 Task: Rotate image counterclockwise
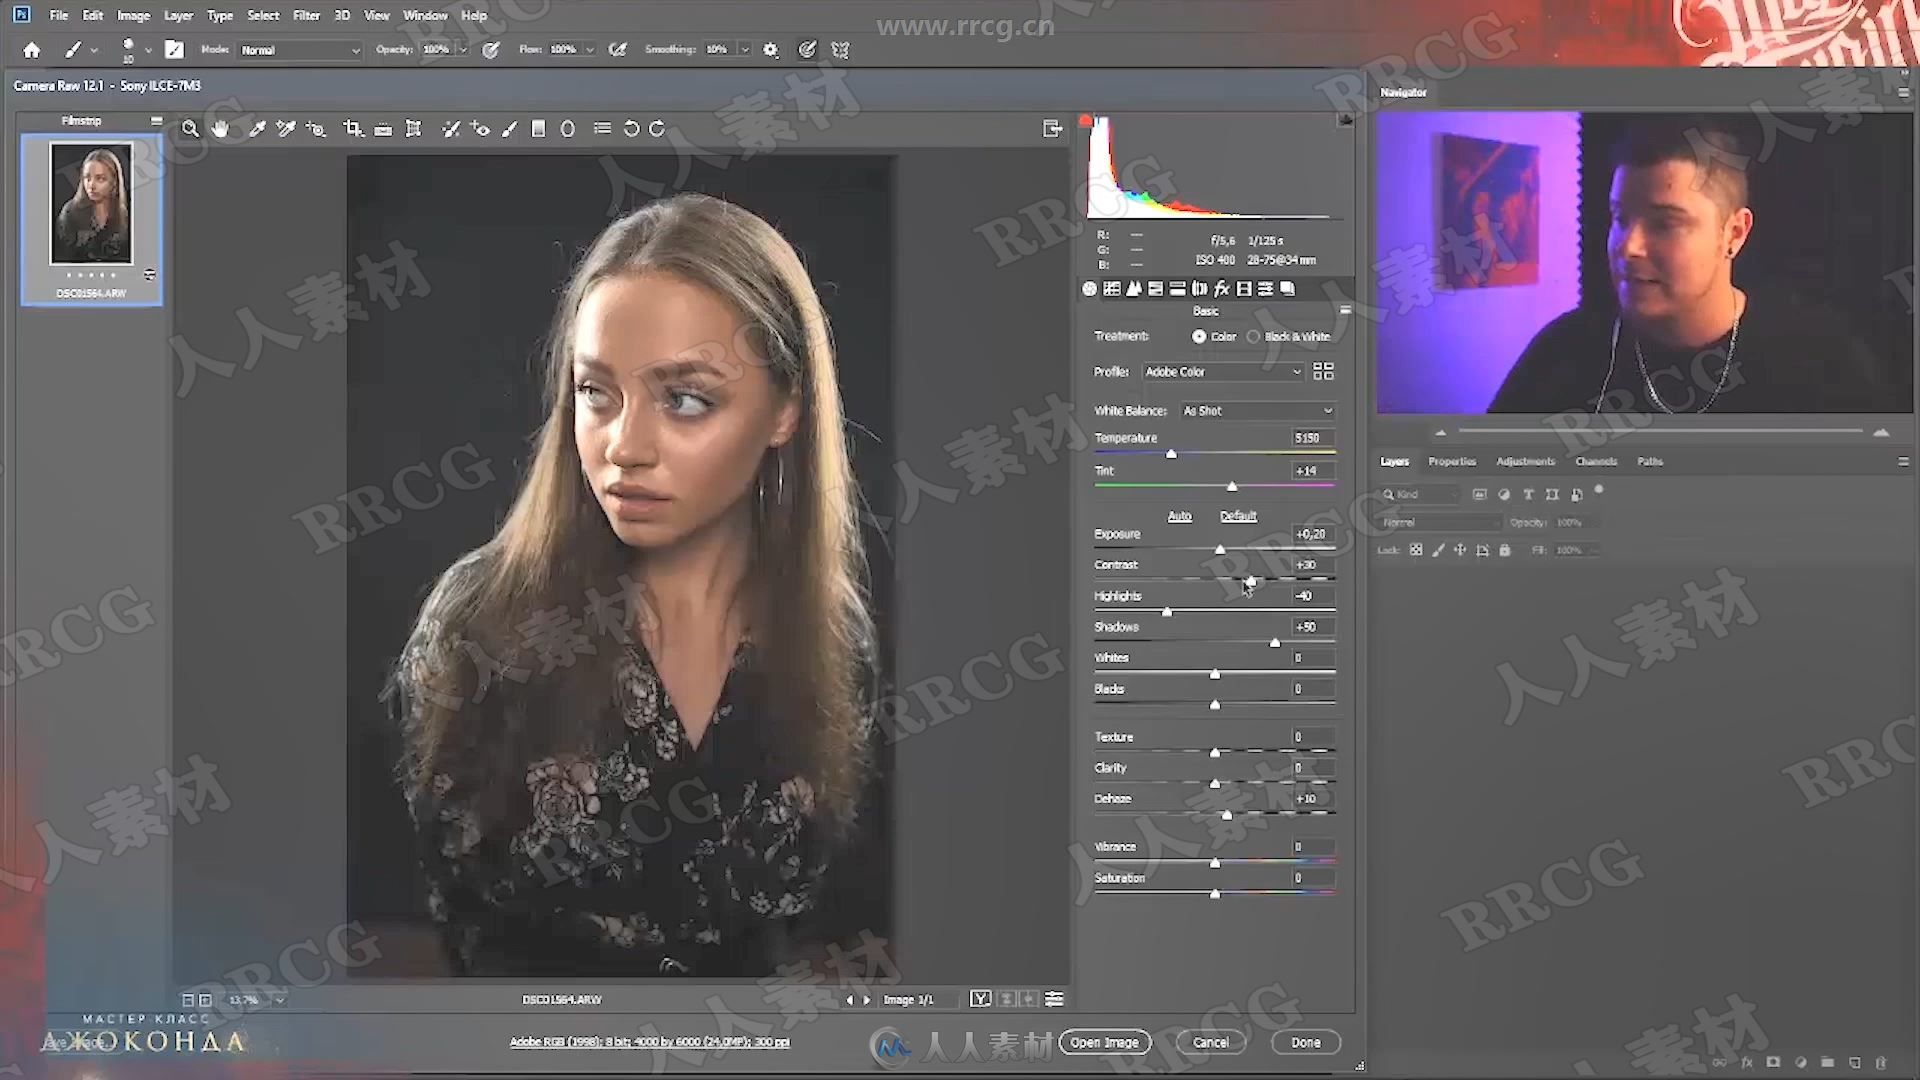click(631, 129)
